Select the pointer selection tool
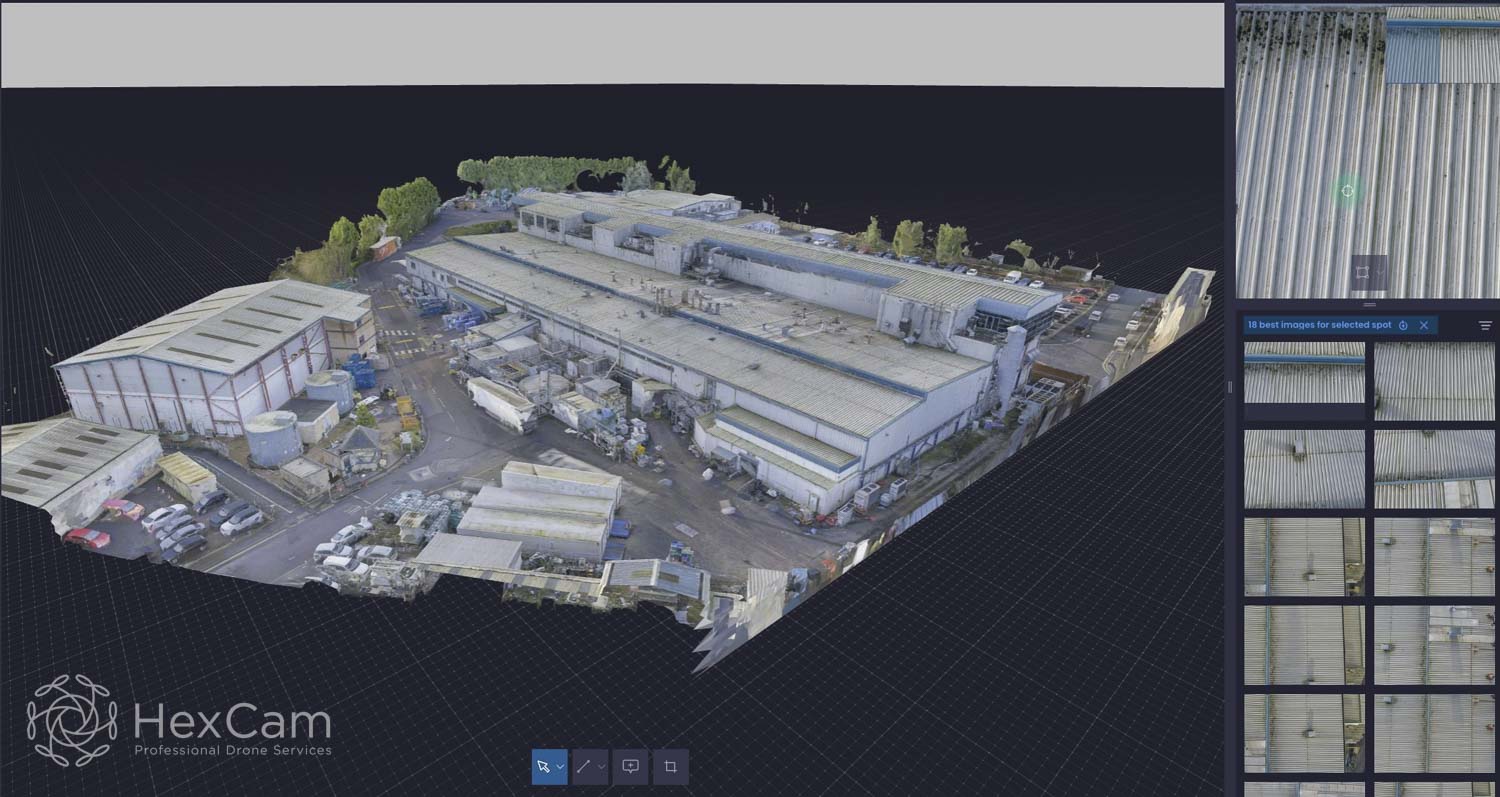 543,767
